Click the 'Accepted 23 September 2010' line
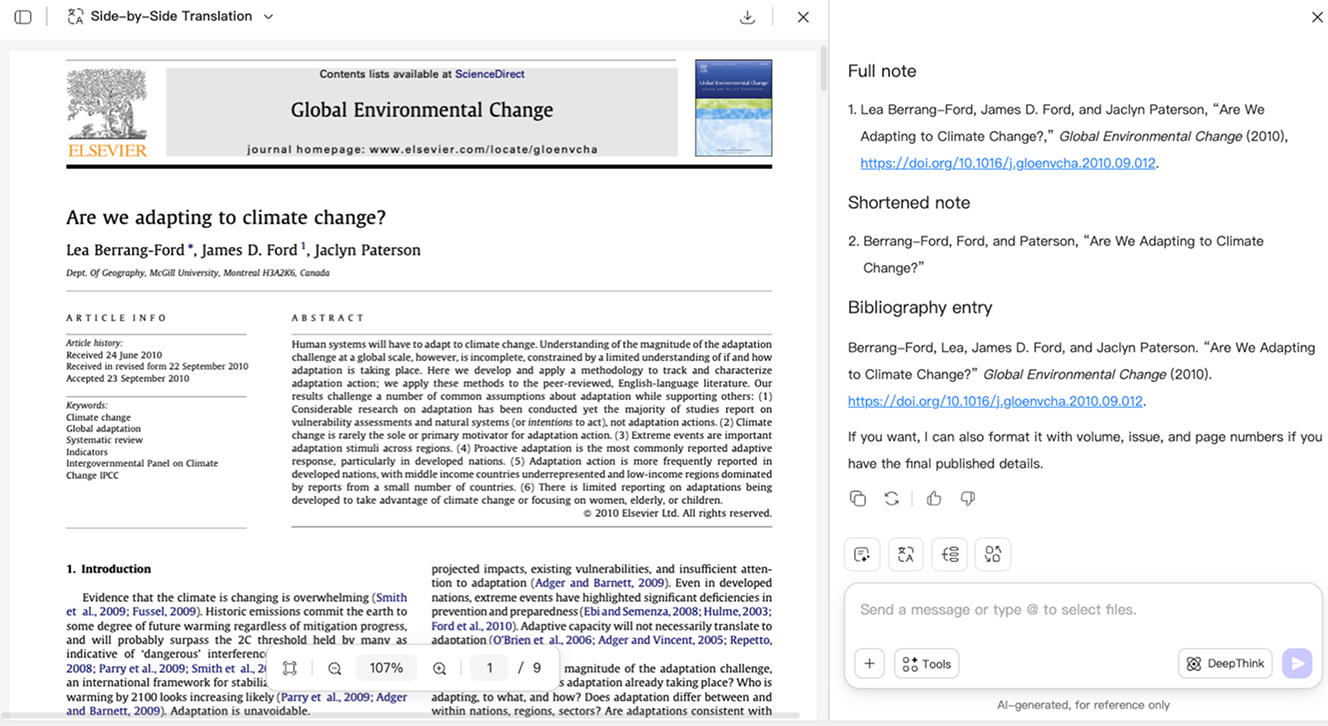The image size is (1328, 726). [128, 378]
